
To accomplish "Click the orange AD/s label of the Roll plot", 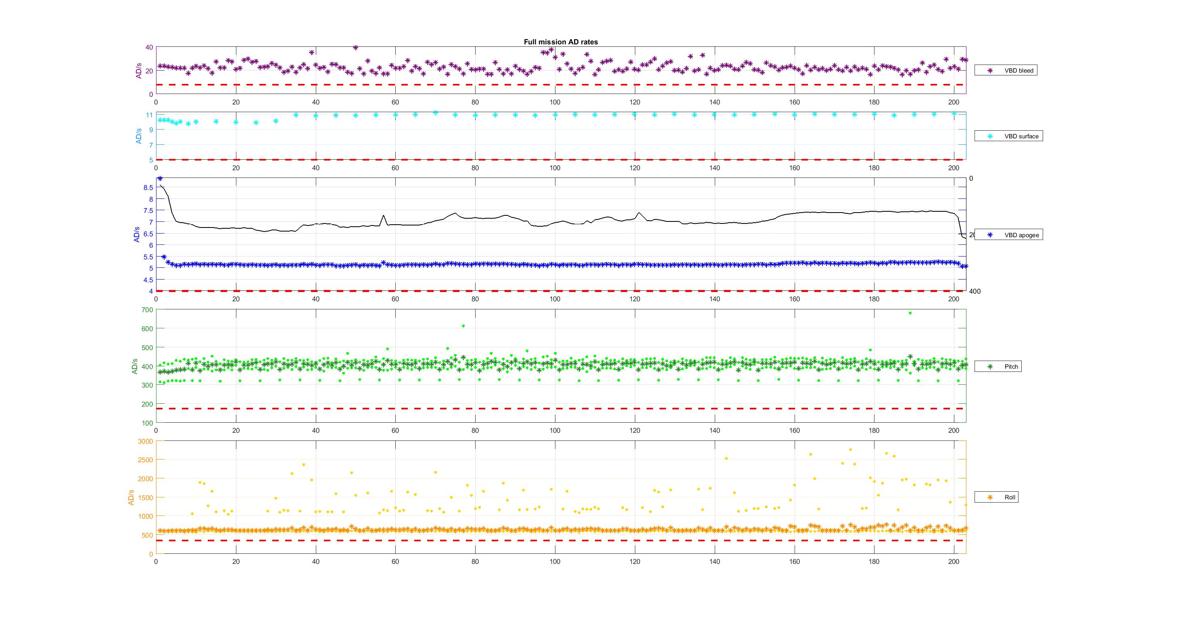I will [131, 497].
